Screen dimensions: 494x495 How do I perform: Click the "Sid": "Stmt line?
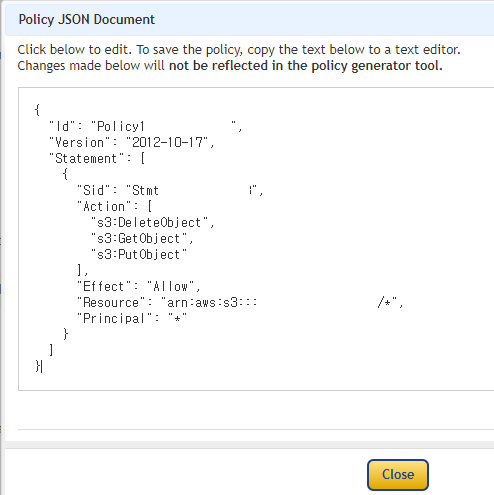click(170, 191)
